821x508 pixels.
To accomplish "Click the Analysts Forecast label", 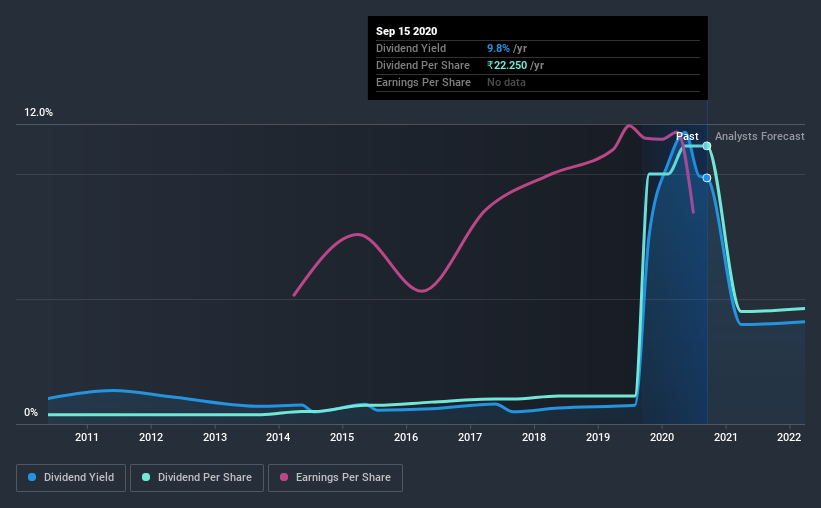I will click(x=760, y=136).
